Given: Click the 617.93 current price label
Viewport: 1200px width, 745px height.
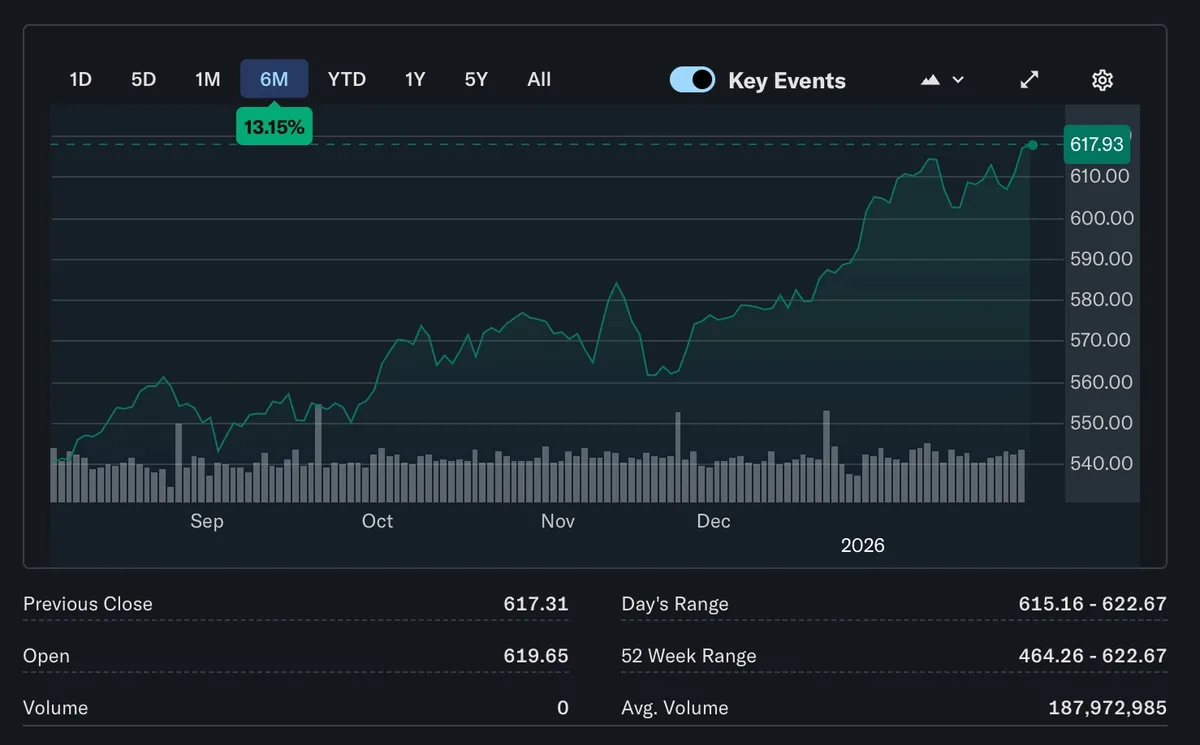Looking at the screenshot, I should pyautogui.click(x=1096, y=144).
